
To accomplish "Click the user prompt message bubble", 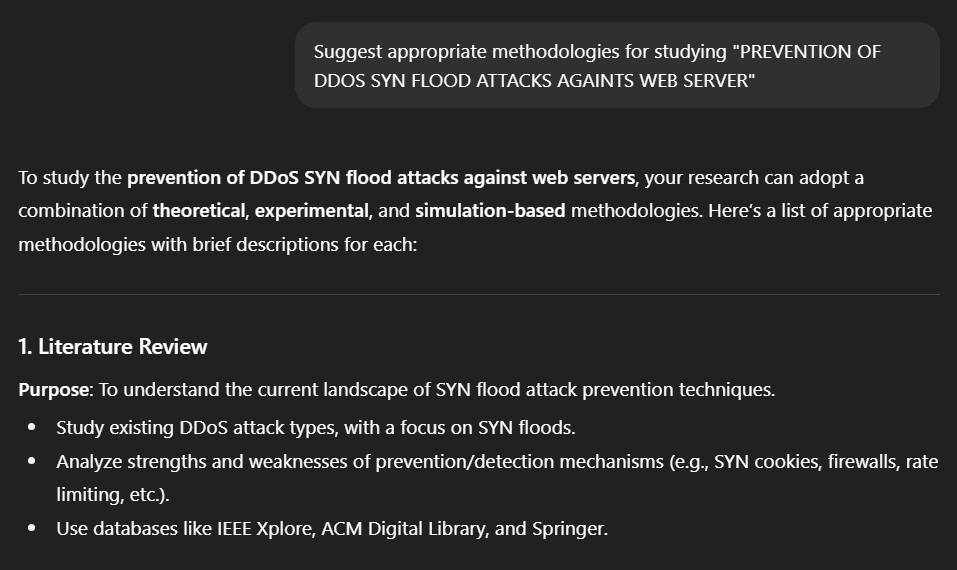I will click(617, 65).
